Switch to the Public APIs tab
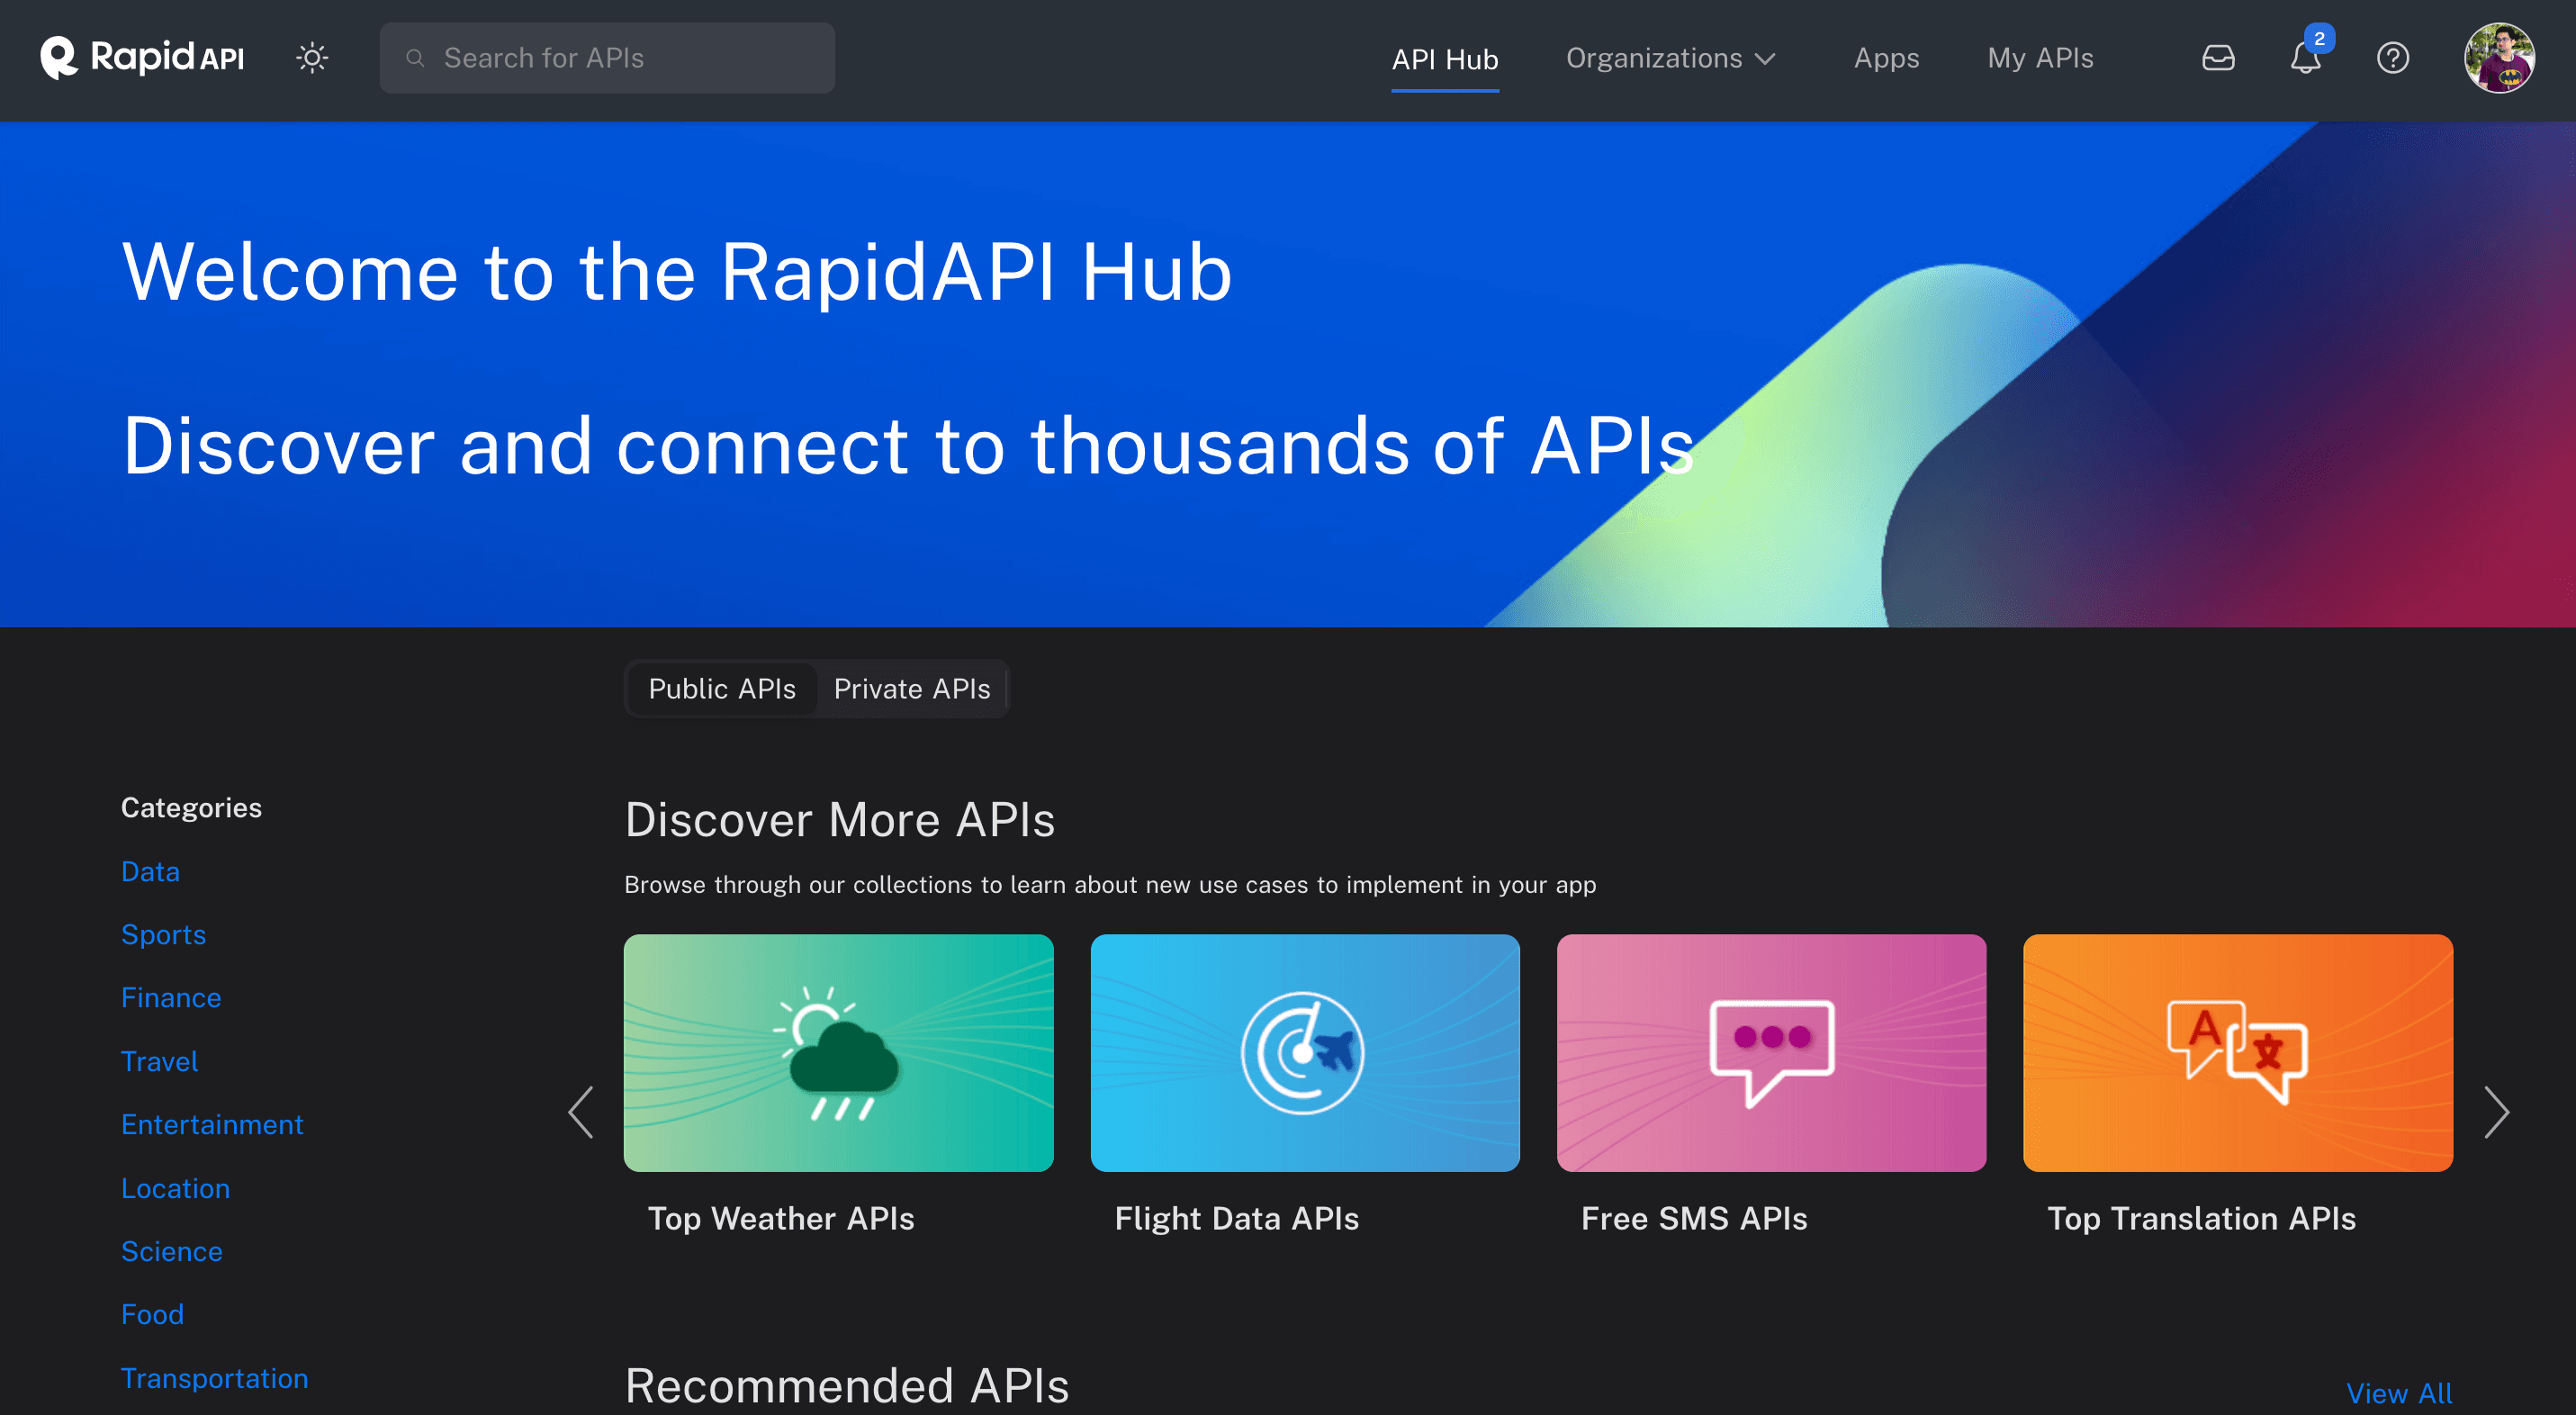Viewport: 2576px width, 1415px height. click(722, 688)
